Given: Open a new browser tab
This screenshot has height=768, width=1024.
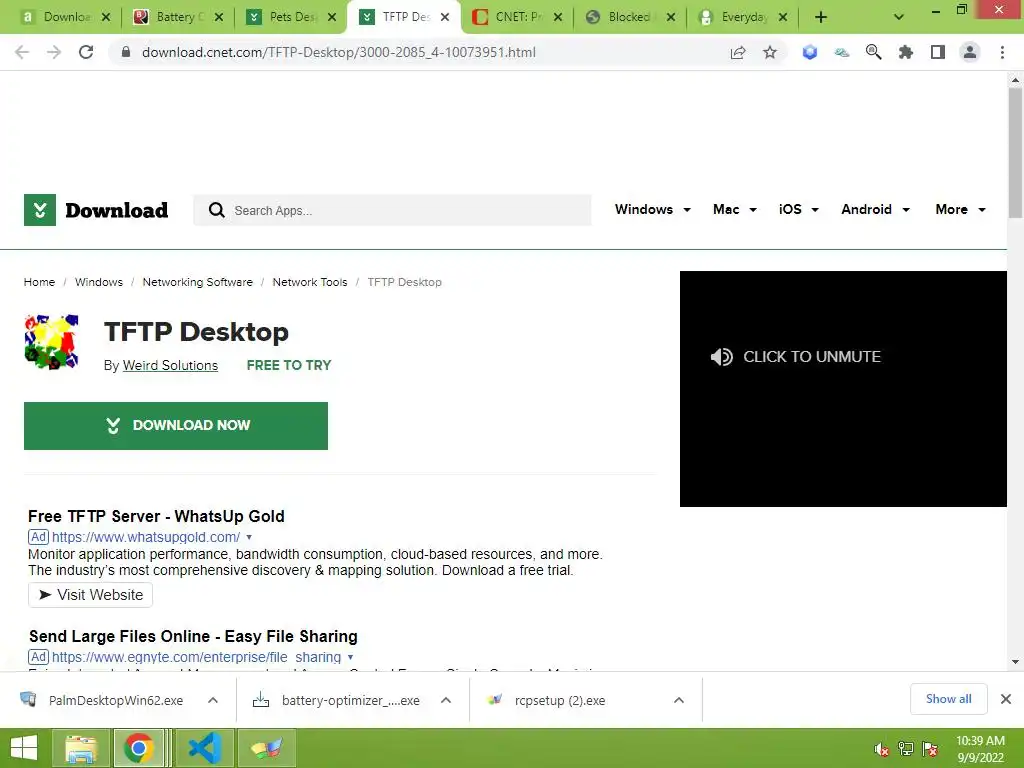Looking at the screenshot, I should click(x=821, y=17).
